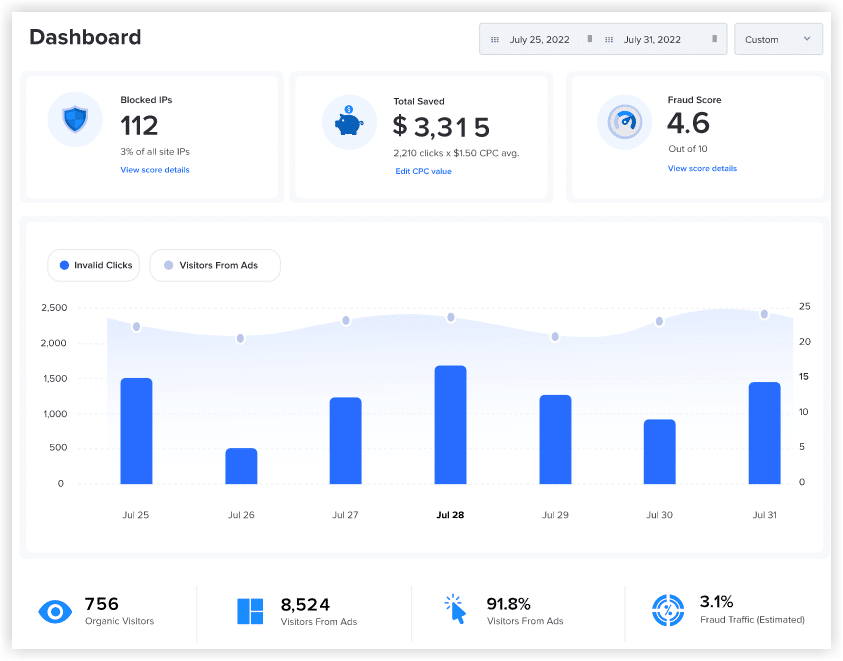Viewport: 843px width, 661px height.
Task: Click the Visitors From Ads grid icon
Action: 249,612
